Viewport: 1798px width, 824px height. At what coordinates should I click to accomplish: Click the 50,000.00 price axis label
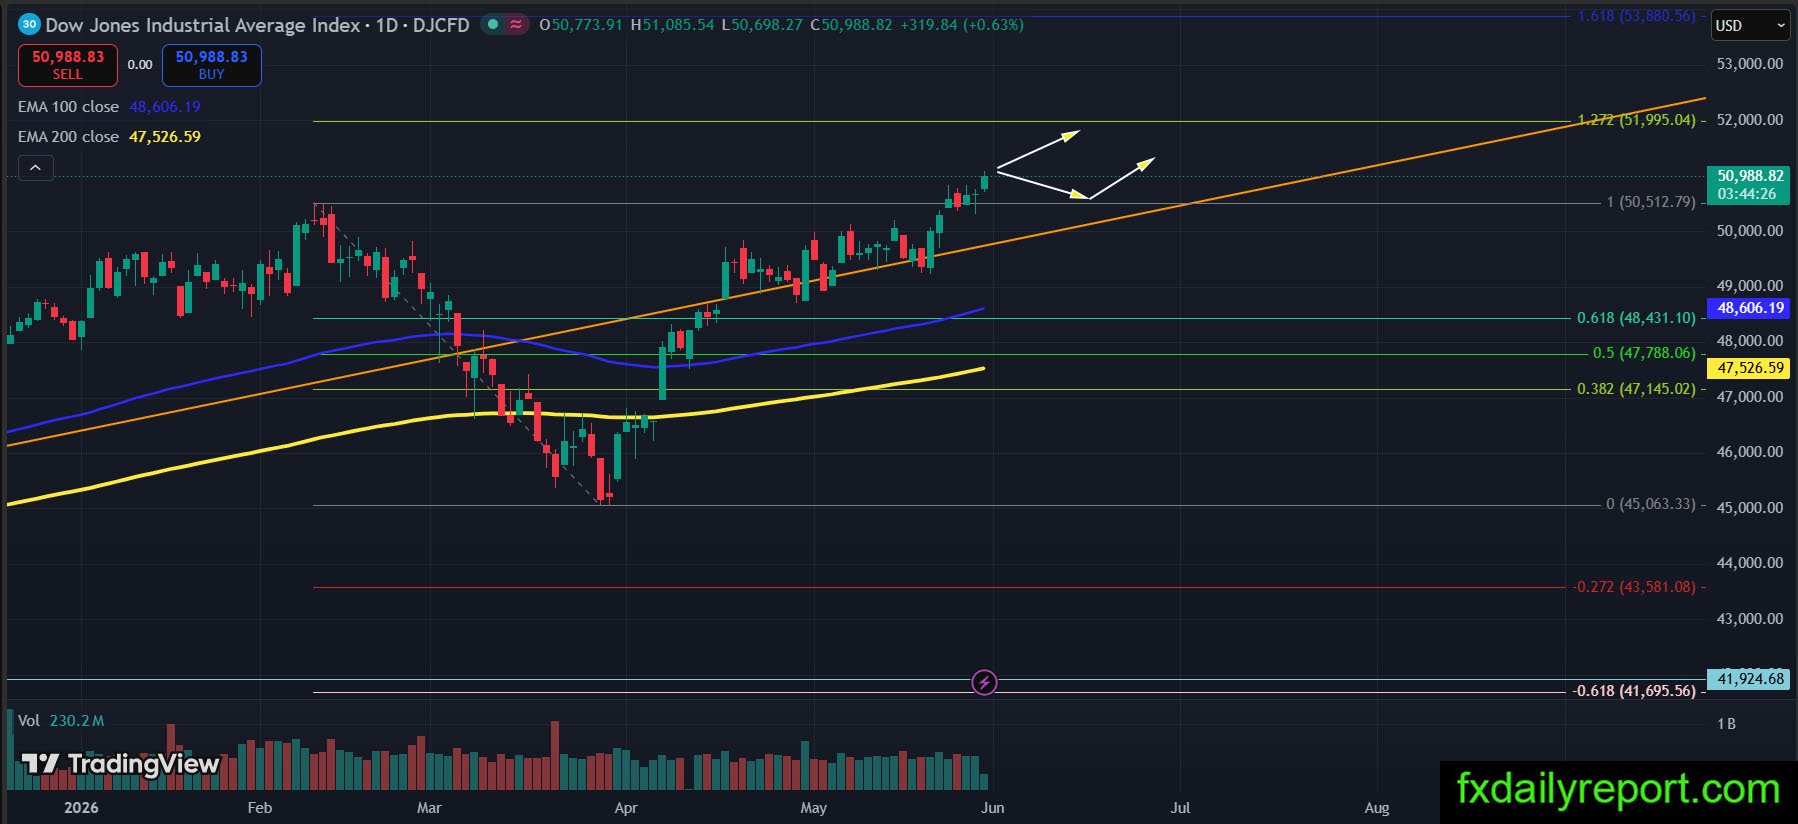[1750, 231]
